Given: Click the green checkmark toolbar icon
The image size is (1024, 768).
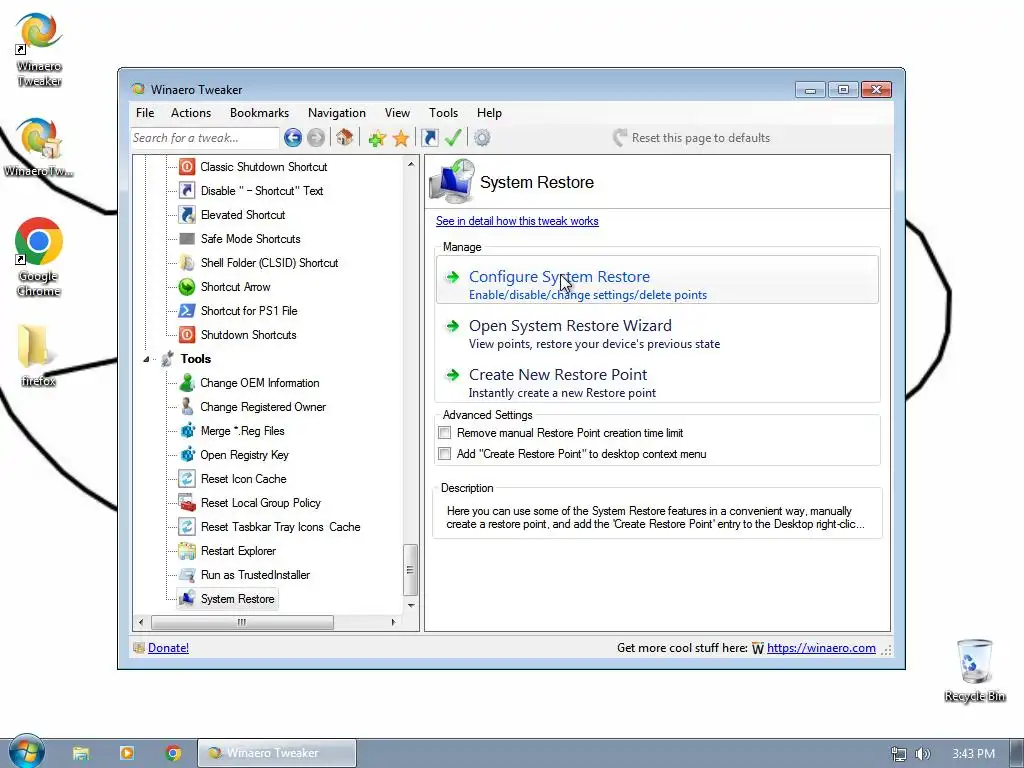Looking at the screenshot, I should [x=453, y=138].
